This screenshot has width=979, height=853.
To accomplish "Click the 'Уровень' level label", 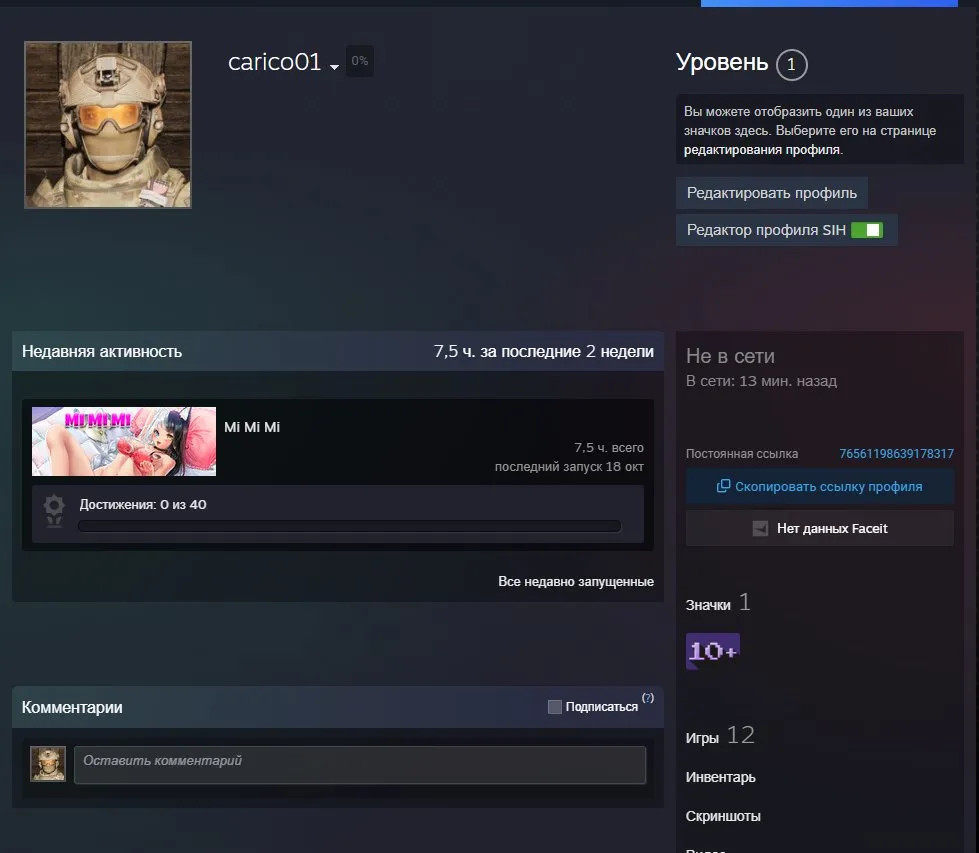I will pyautogui.click(x=722, y=62).
